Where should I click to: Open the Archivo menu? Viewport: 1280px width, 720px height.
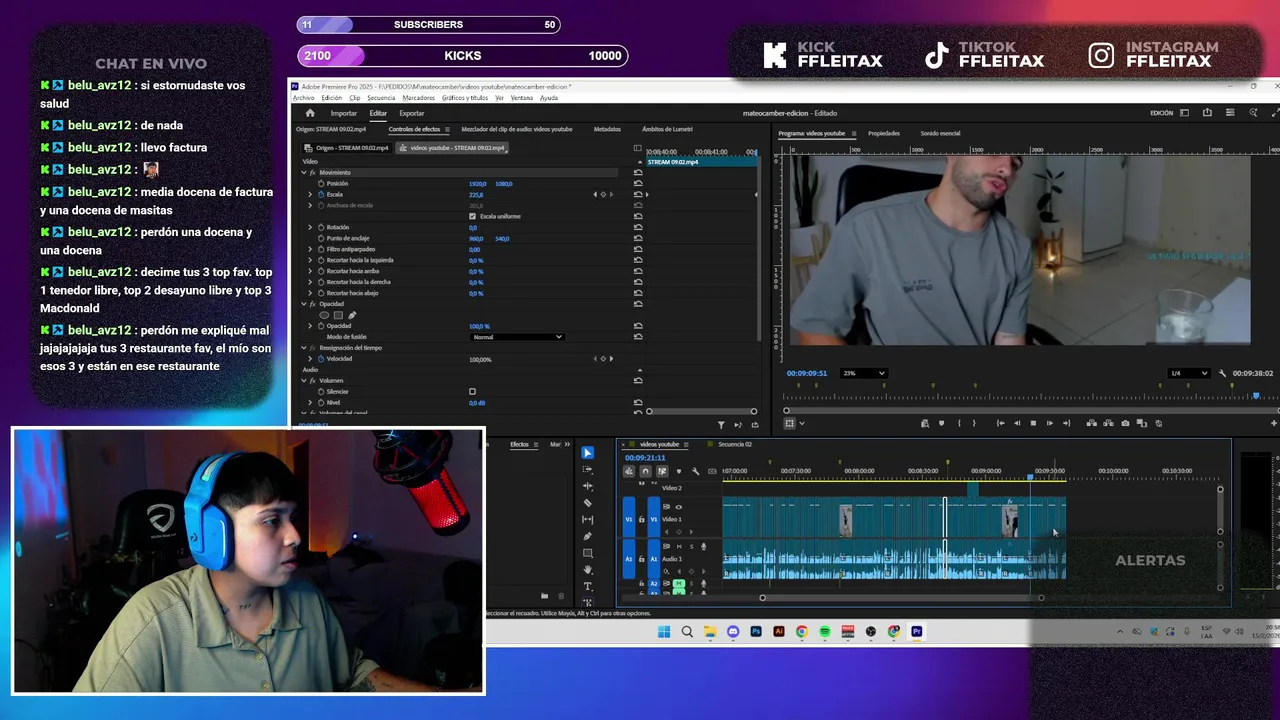[x=303, y=98]
